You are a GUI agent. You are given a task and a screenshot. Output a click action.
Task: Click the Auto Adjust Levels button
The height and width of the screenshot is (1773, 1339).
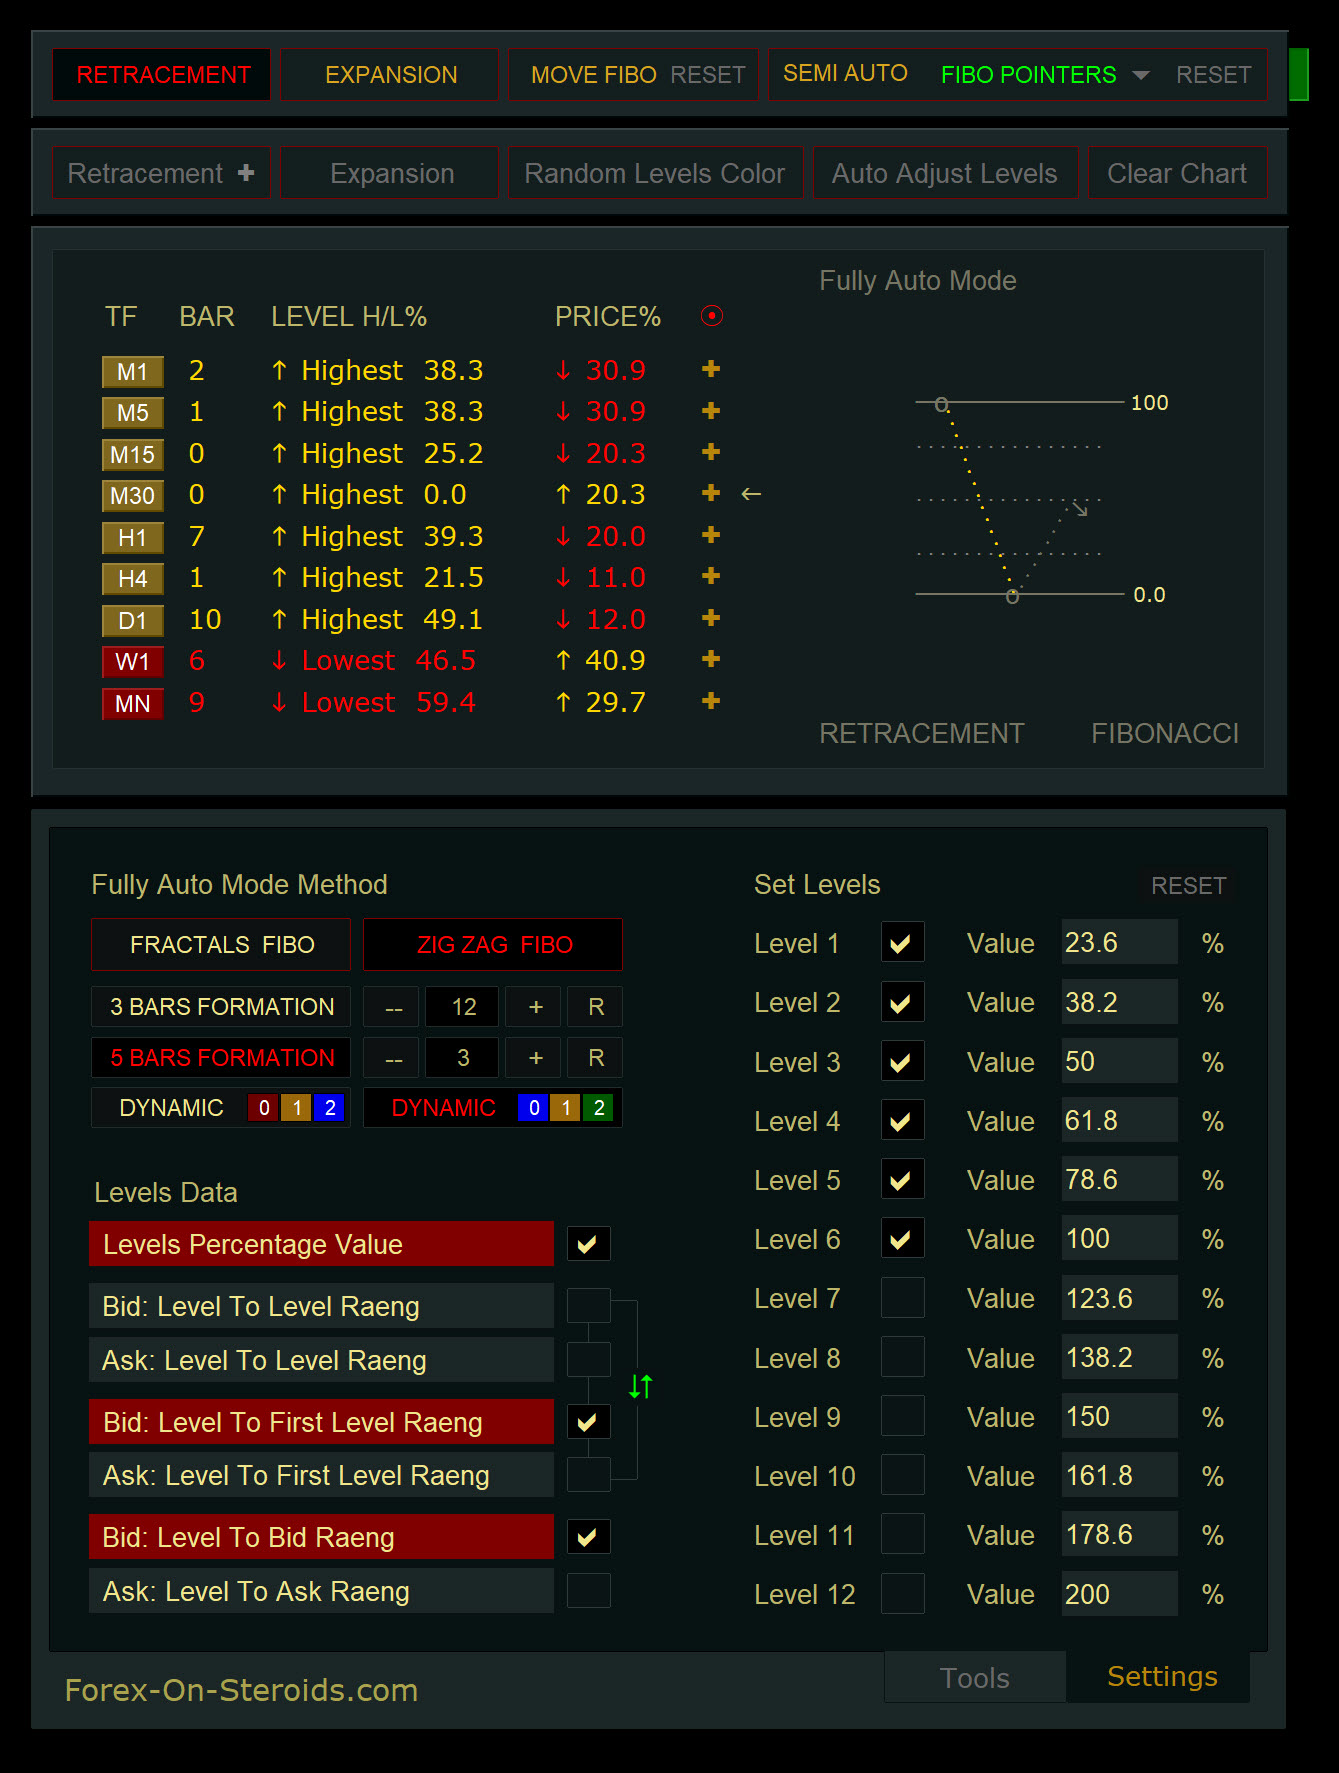(944, 173)
